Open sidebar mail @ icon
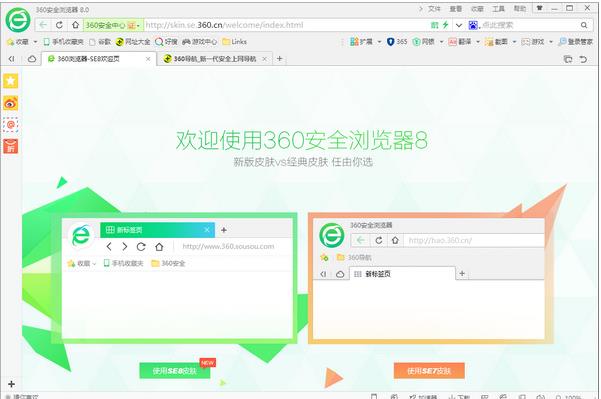601x399 pixels. pos(11,125)
